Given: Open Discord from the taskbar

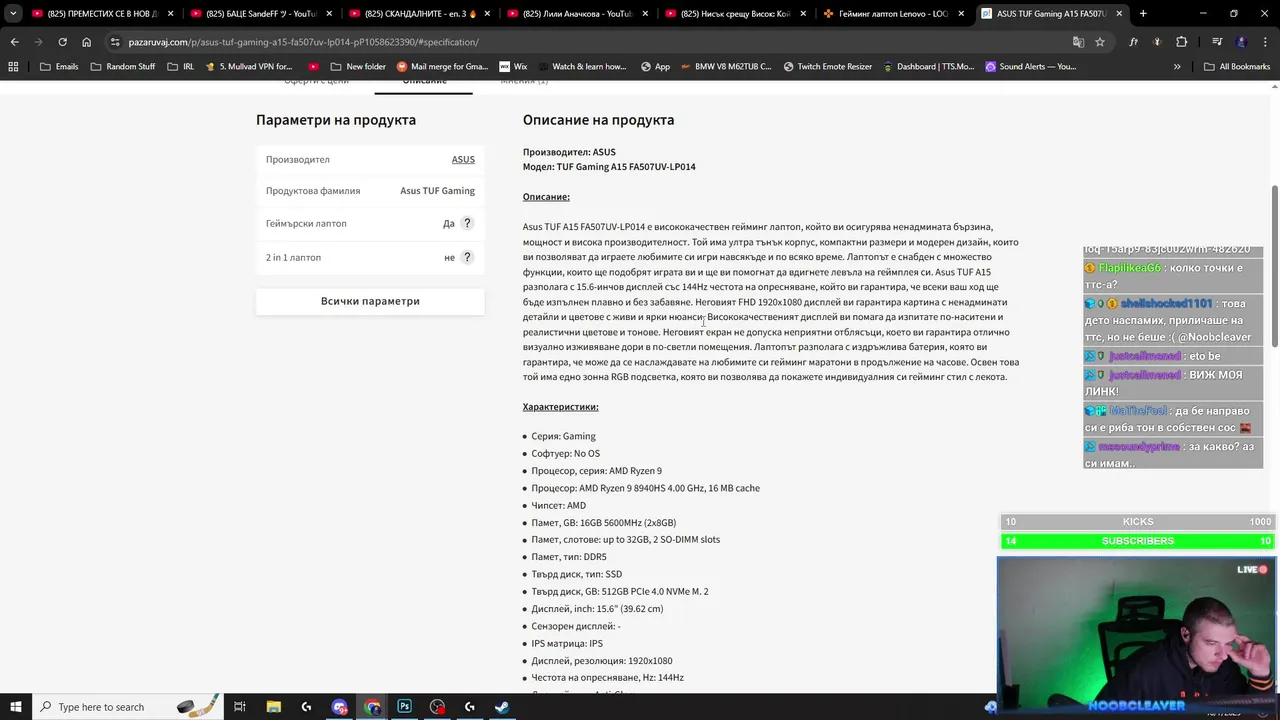Looking at the screenshot, I should pyautogui.click(x=339, y=707).
